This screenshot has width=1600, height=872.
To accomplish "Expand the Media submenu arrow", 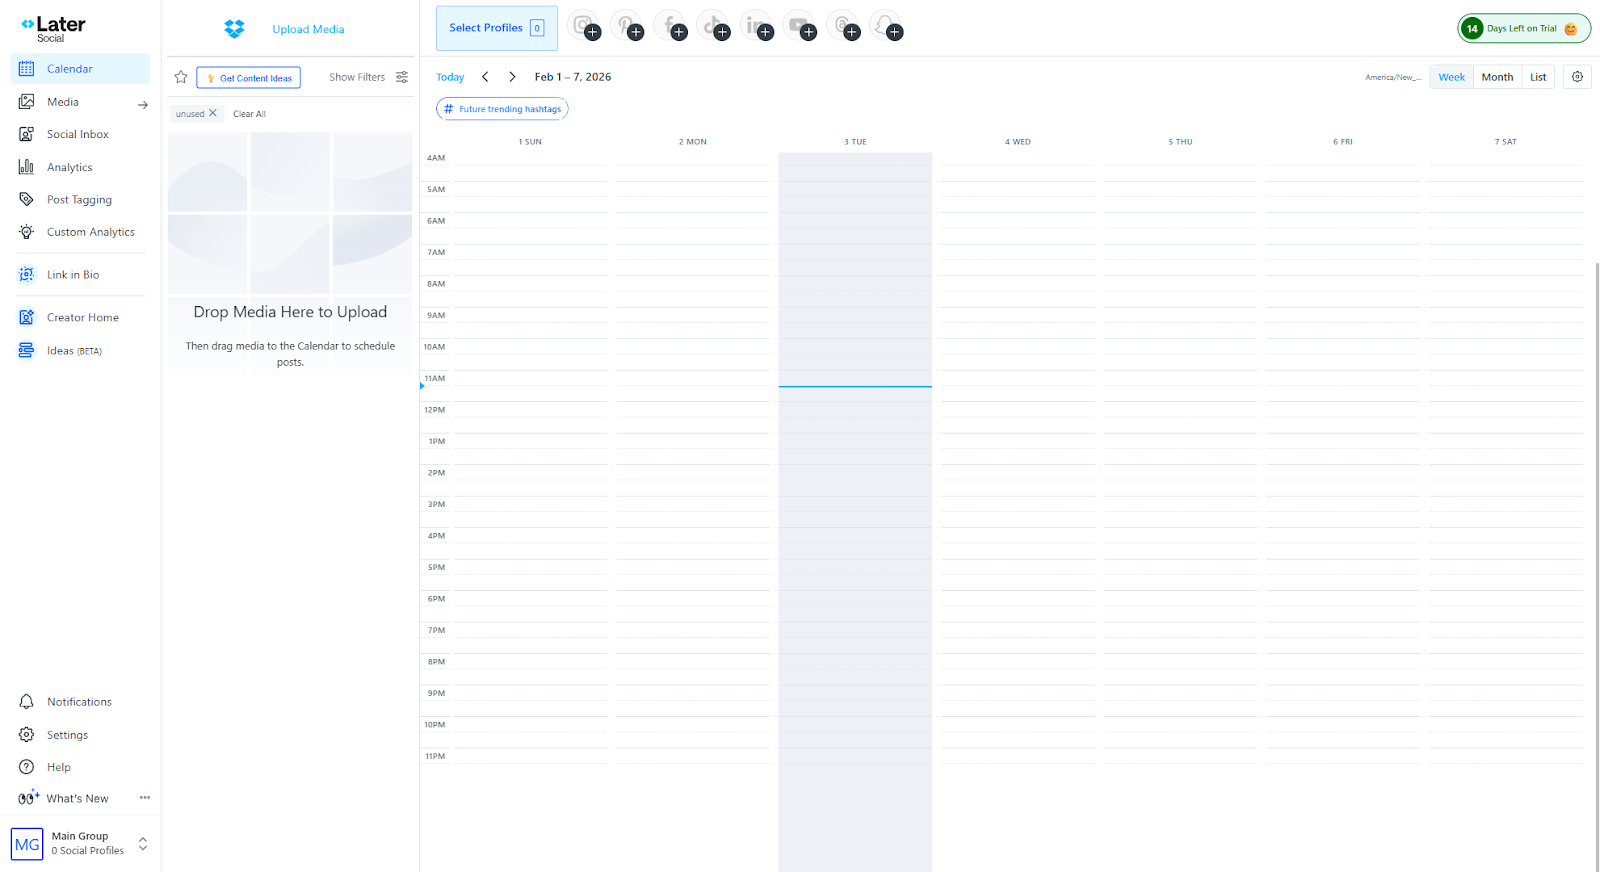I will (x=143, y=104).
